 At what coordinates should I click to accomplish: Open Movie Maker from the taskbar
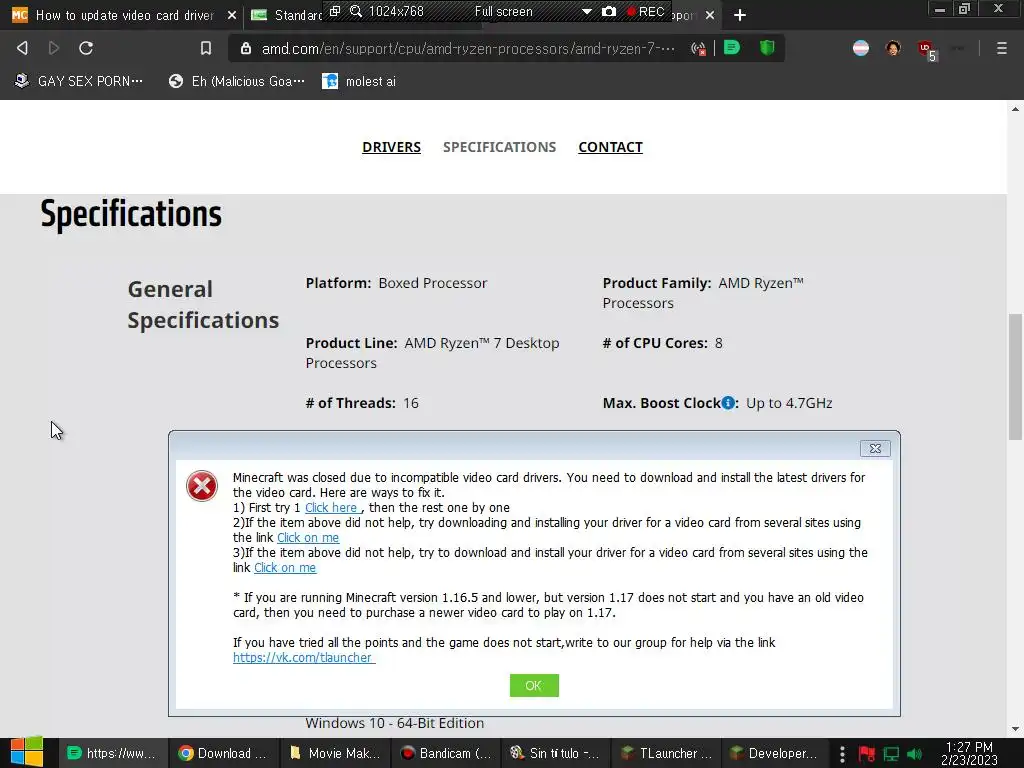(x=334, y=753)
